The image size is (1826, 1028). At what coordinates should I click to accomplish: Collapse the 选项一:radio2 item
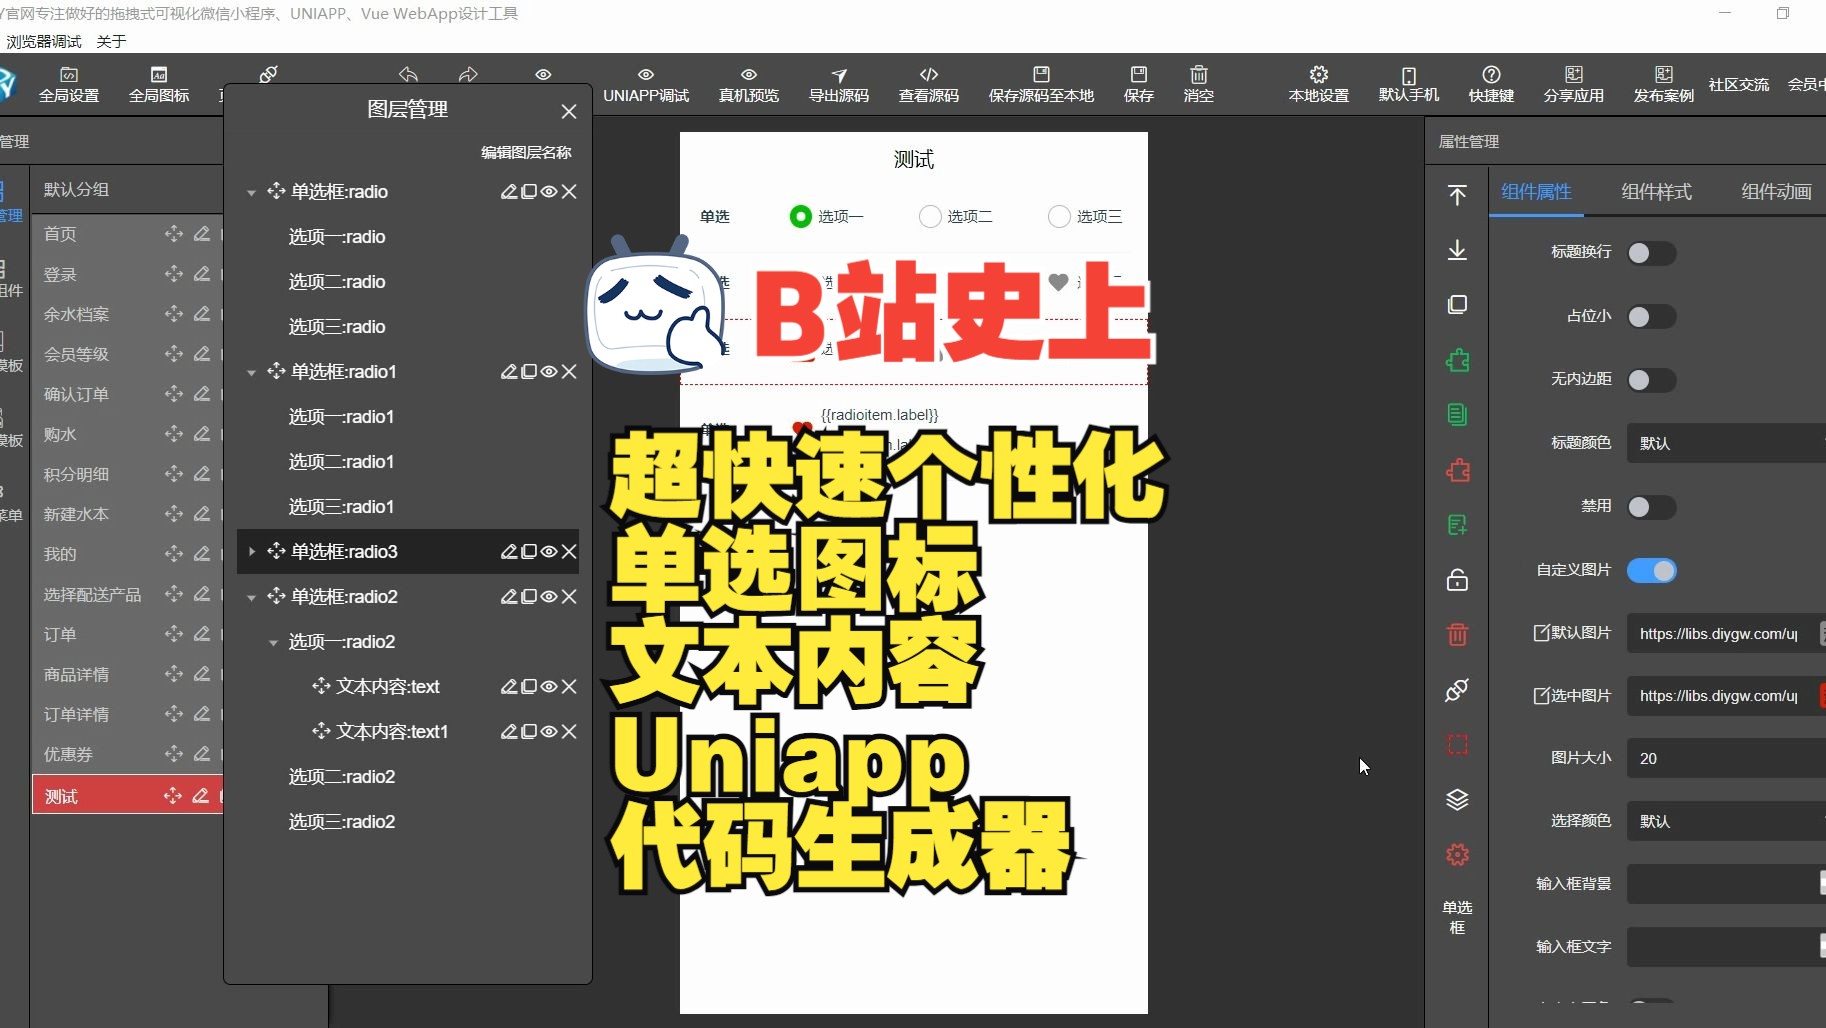[x=273, y=642]
